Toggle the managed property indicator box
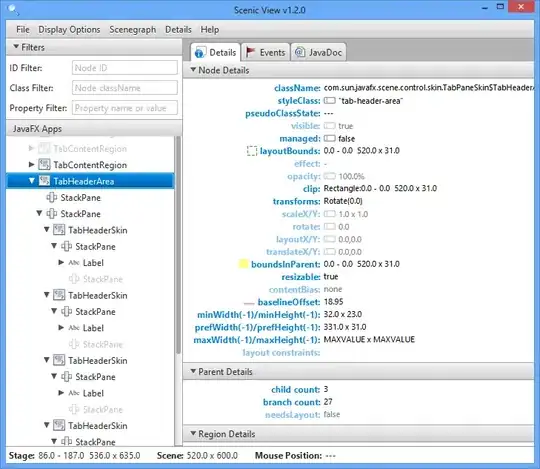 330,138
